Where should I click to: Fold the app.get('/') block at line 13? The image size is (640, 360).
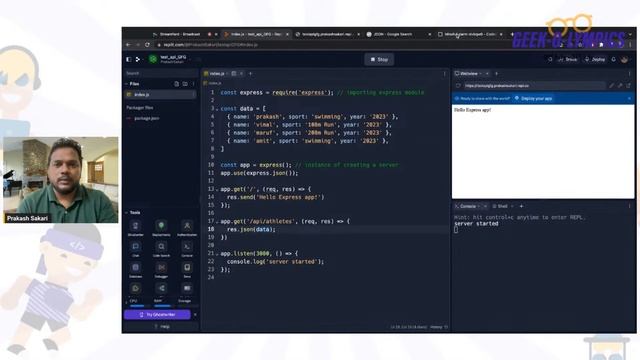[x=217, y=189]
